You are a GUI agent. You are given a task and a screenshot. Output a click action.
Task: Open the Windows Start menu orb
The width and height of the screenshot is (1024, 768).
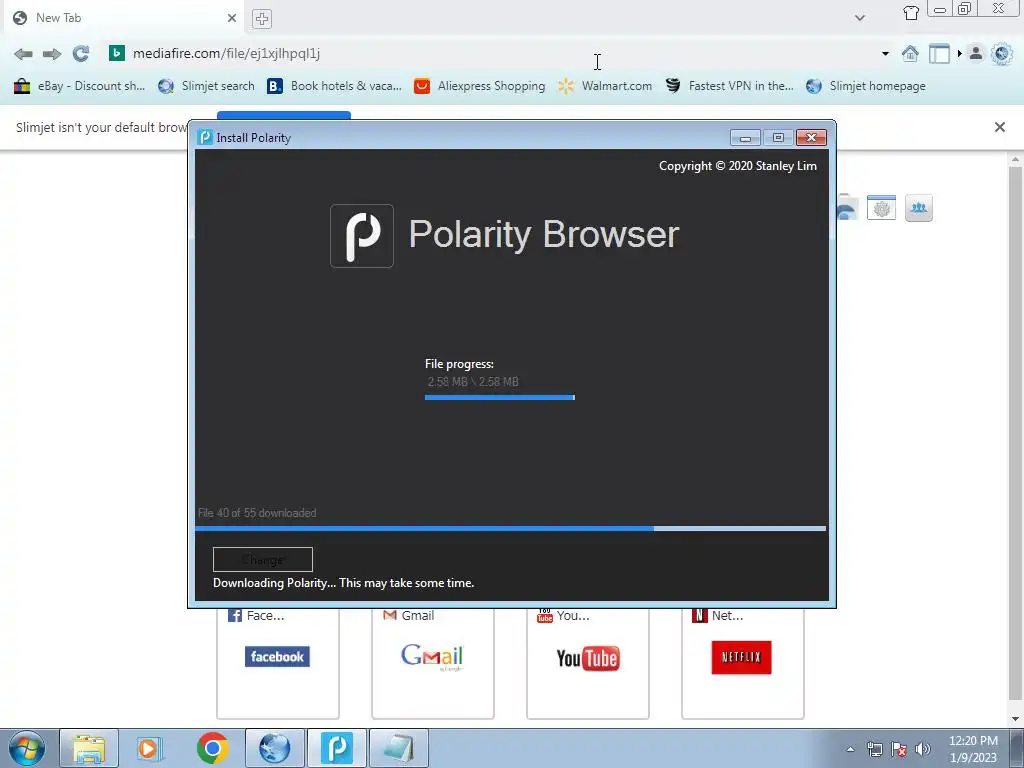(x=27, y=748)
